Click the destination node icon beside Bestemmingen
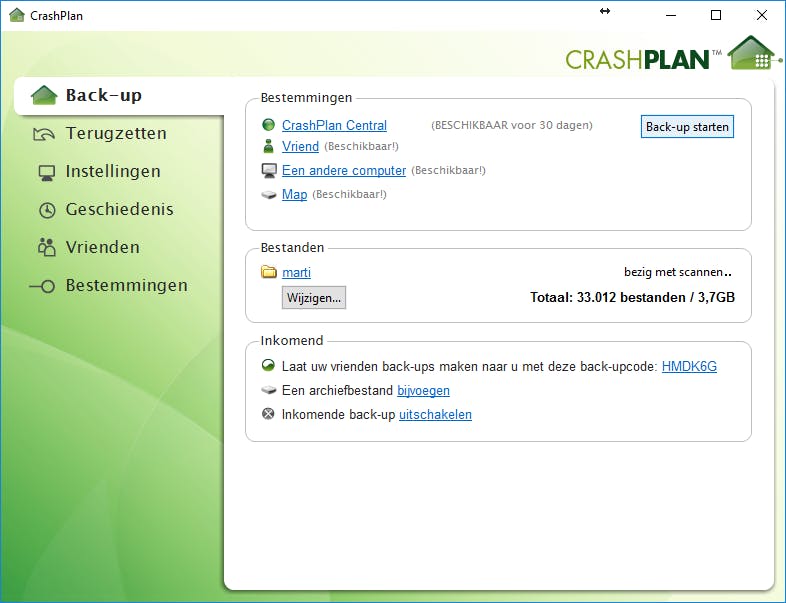This screenshot has height=603, width=786. click(42, 286)
